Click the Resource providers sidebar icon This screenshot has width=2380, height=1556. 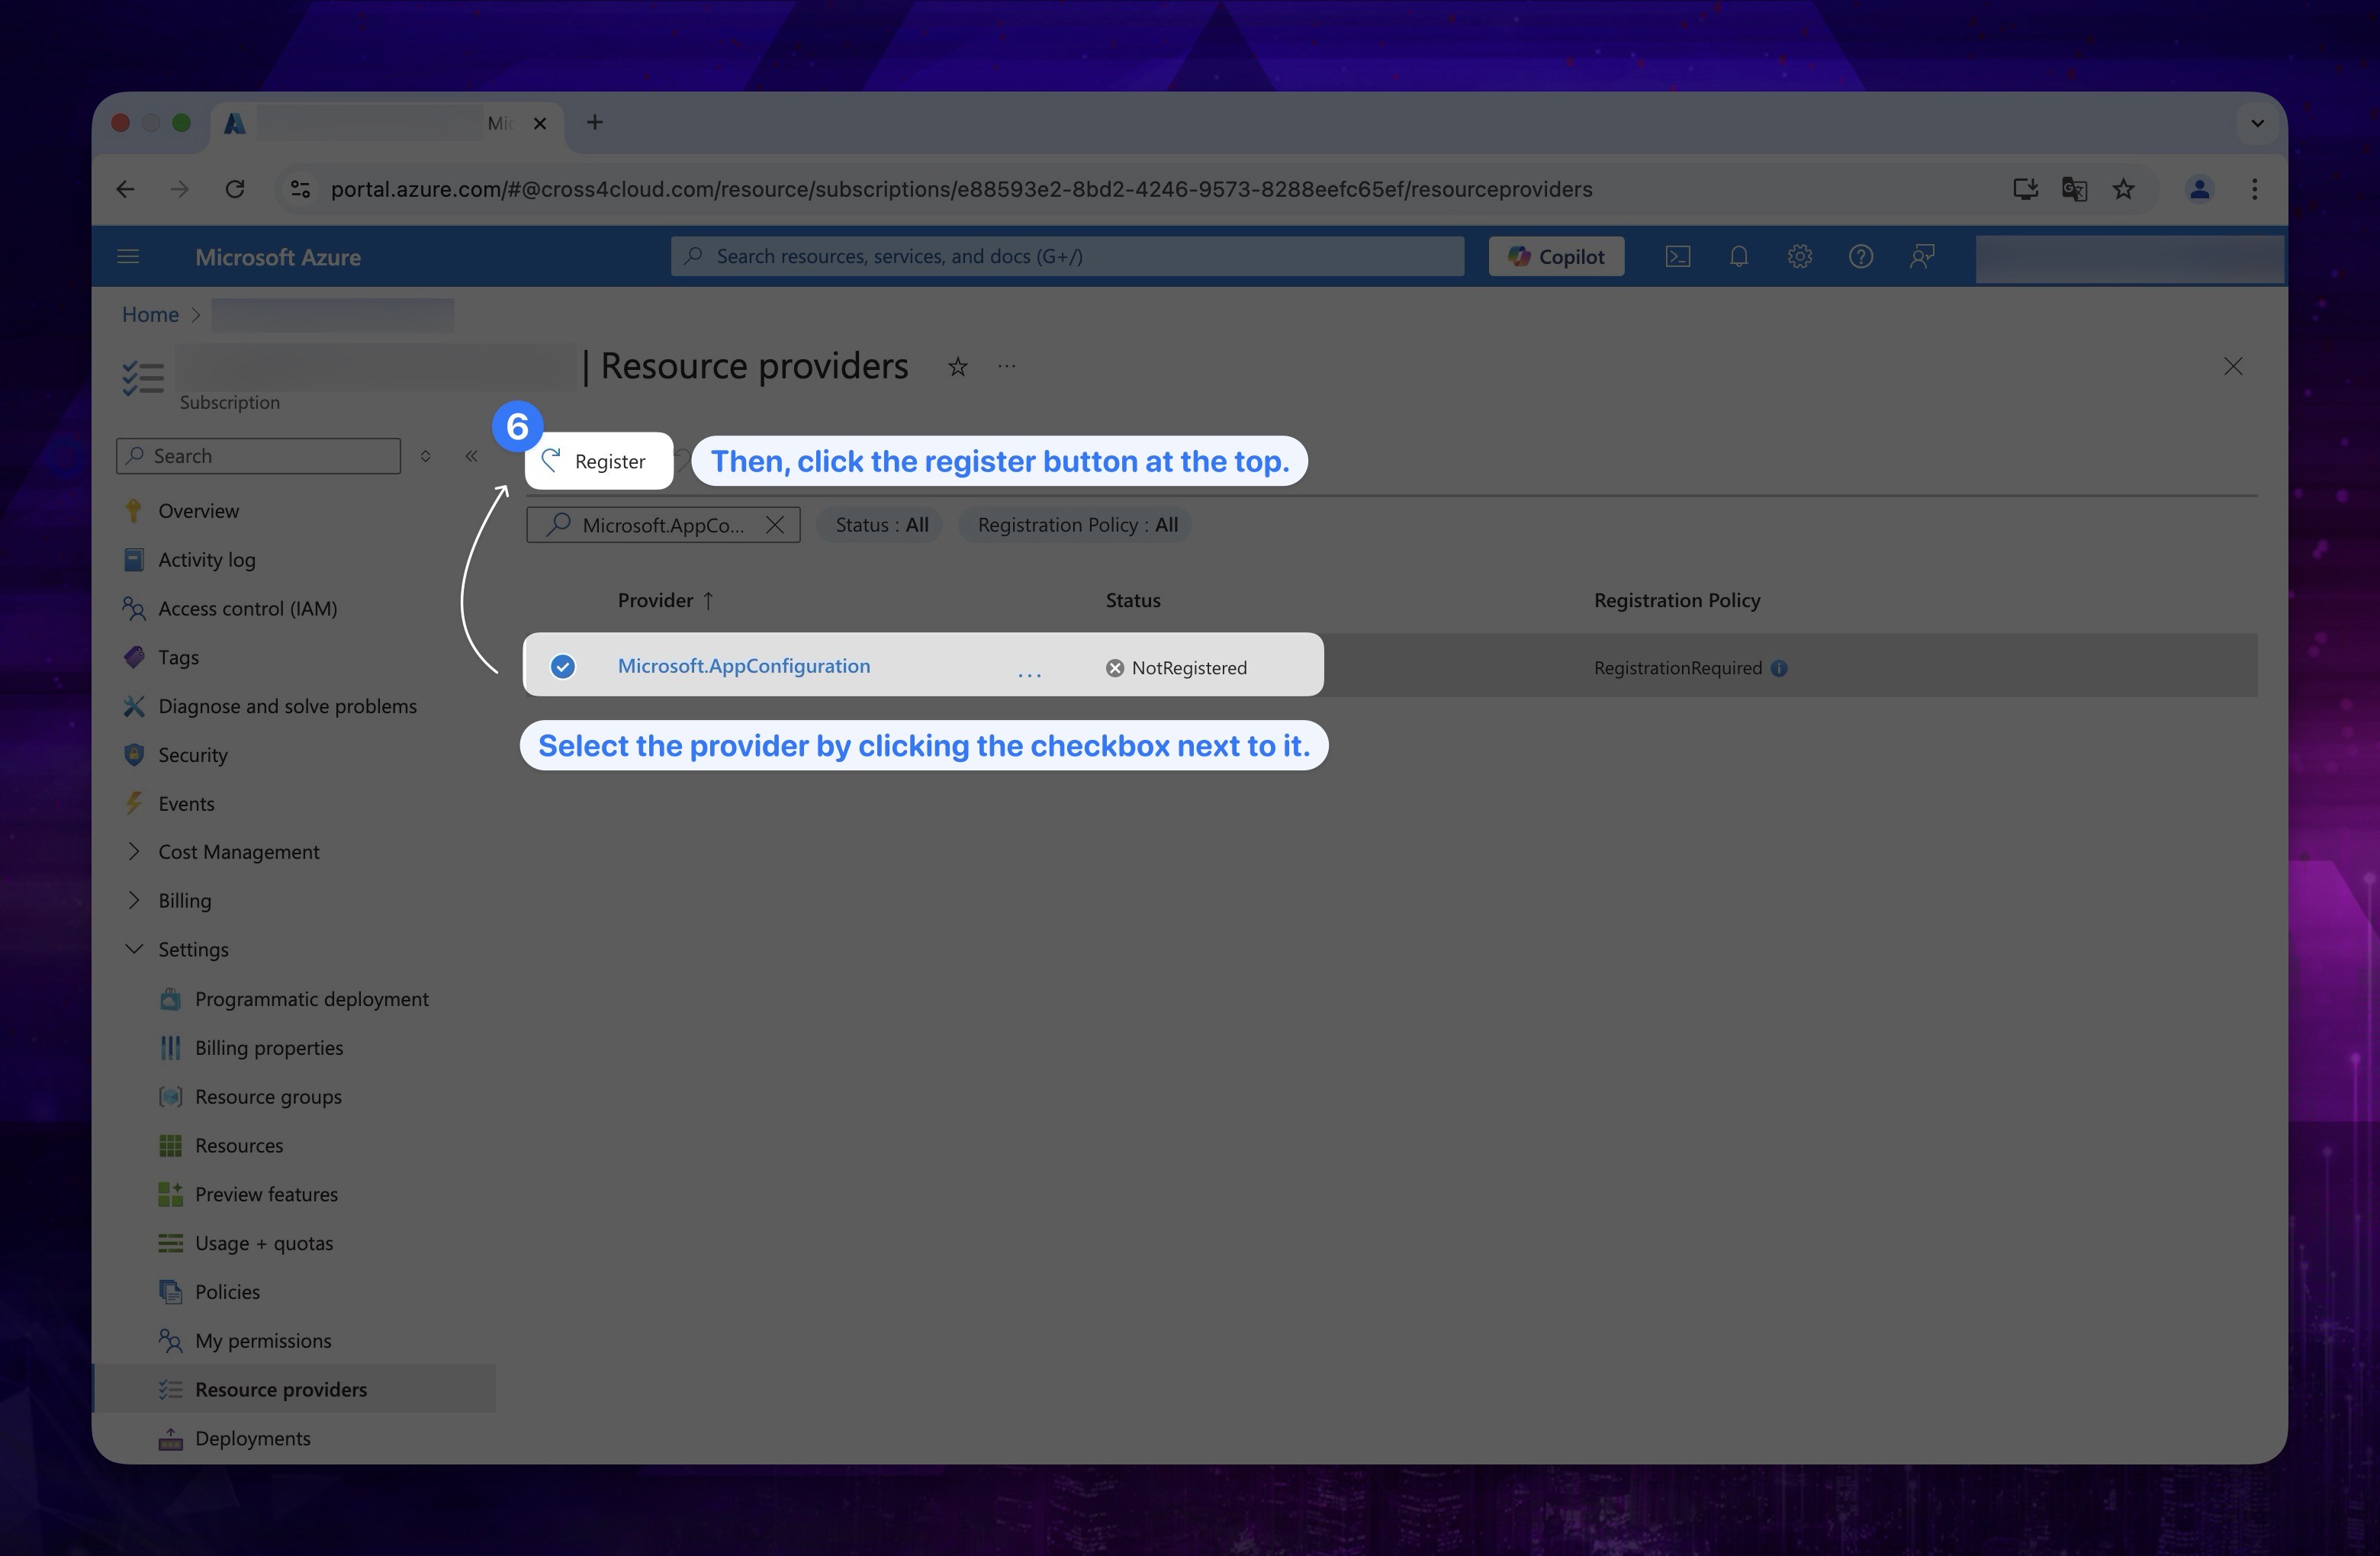coord(170,1387)
